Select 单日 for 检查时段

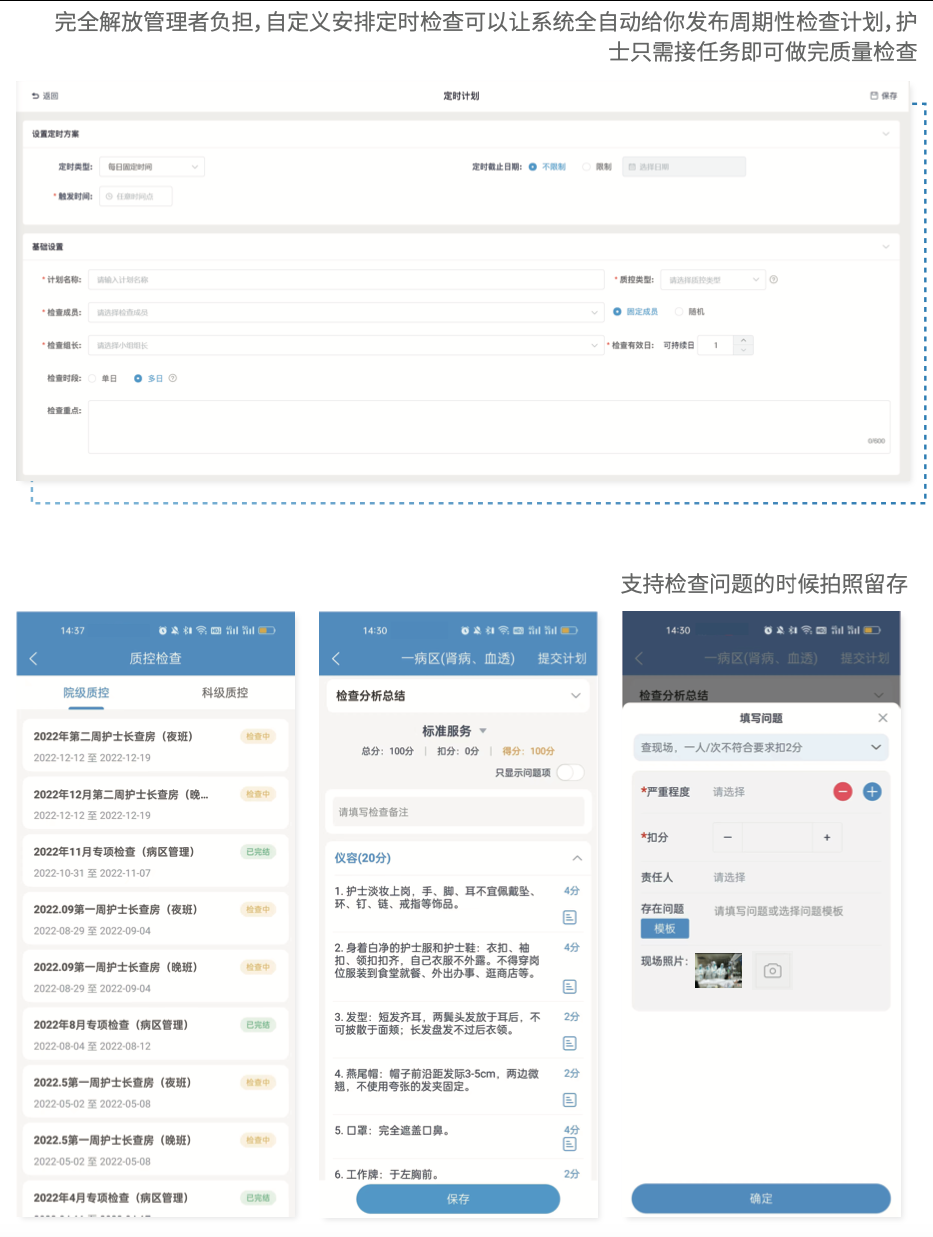(103, 379)
